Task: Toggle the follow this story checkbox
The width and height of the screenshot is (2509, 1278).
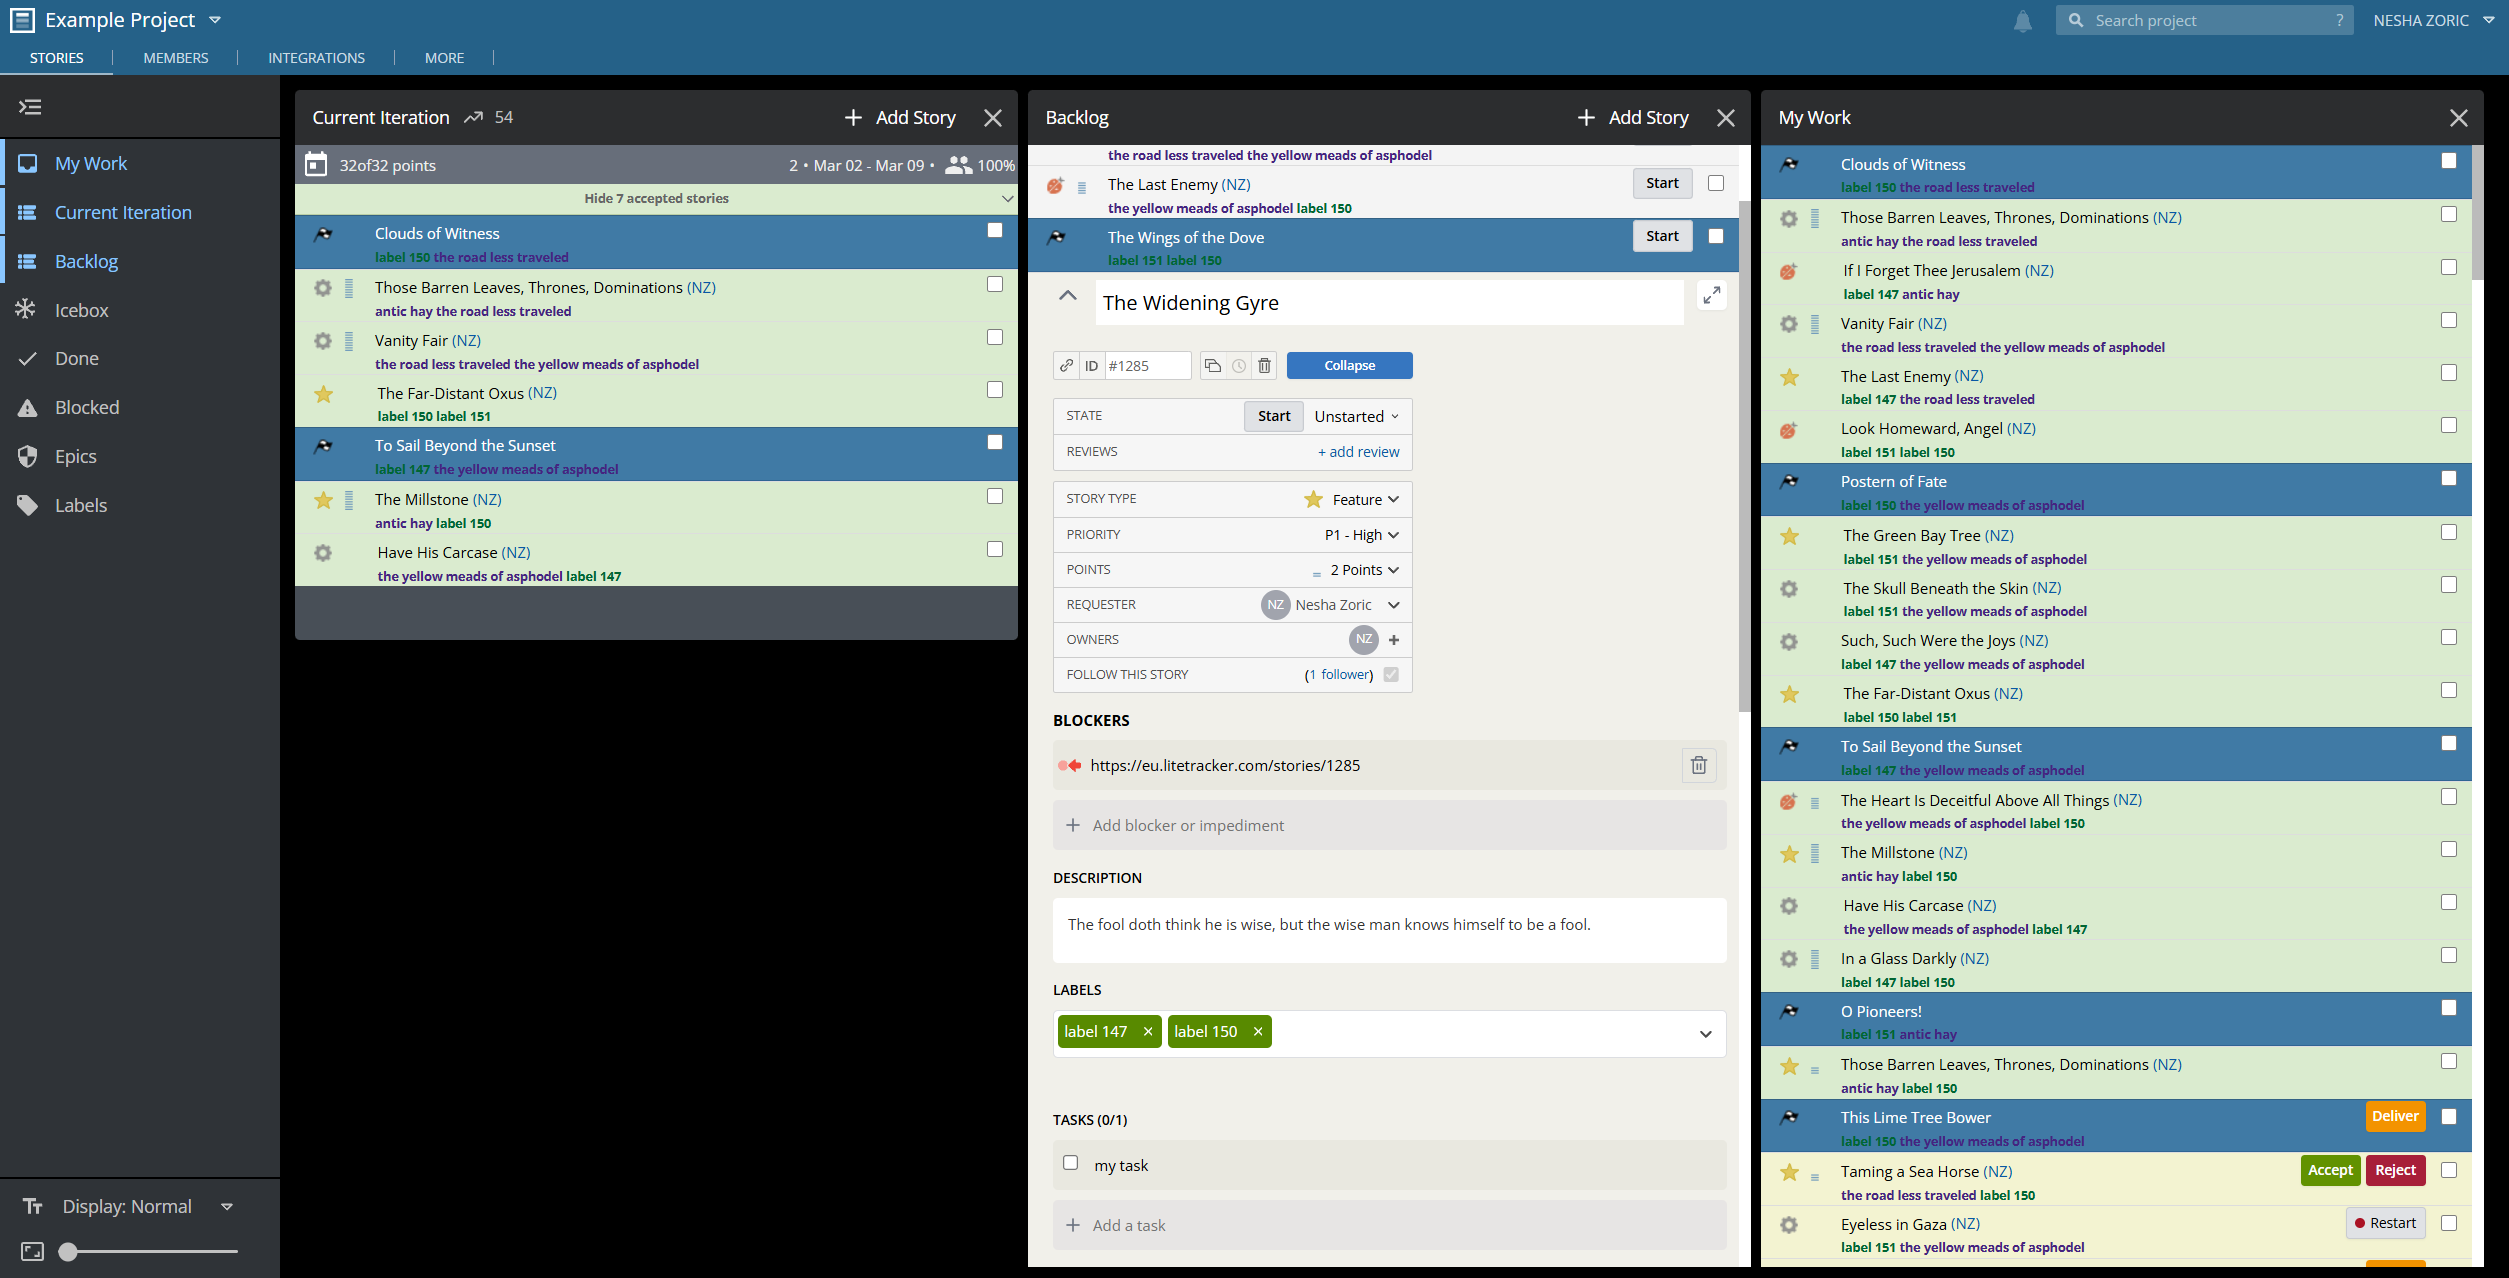Action: click(x=1391, y=675)
